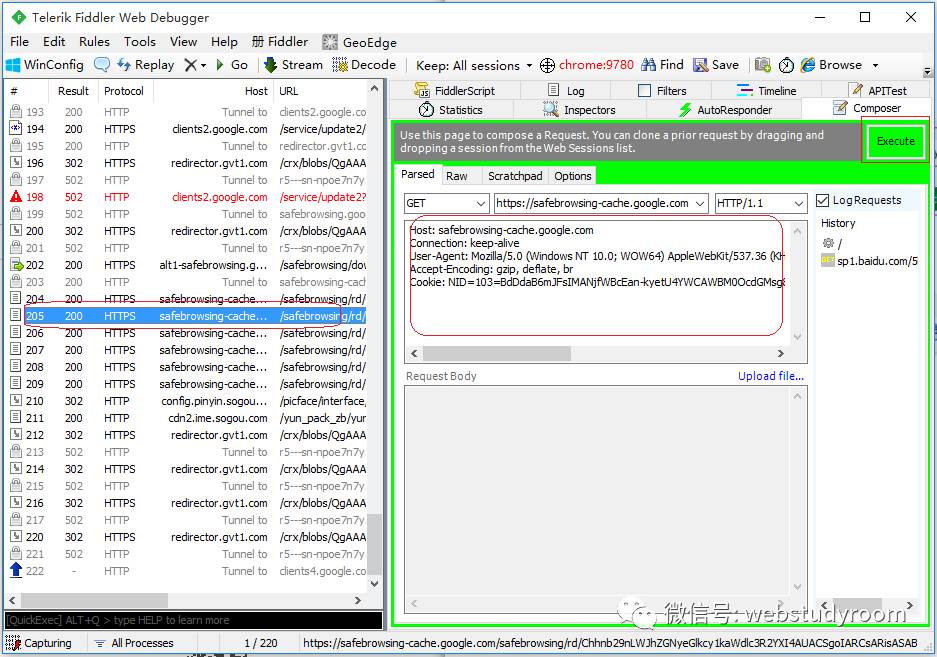937x657 pixels.
Task: Click the Go resume button
Action: 232,65
